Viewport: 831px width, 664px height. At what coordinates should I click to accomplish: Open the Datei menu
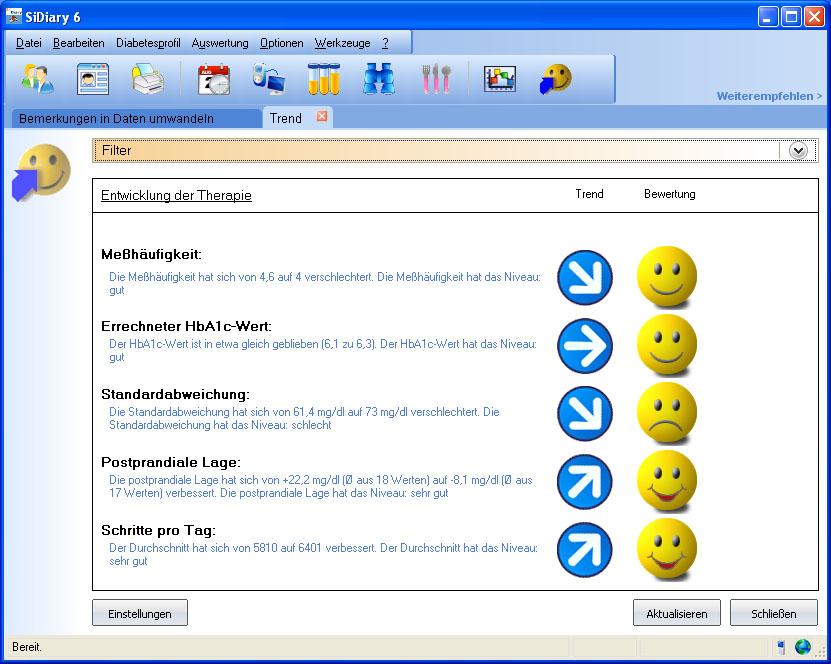pyautogui.click(x=29, y=43)
